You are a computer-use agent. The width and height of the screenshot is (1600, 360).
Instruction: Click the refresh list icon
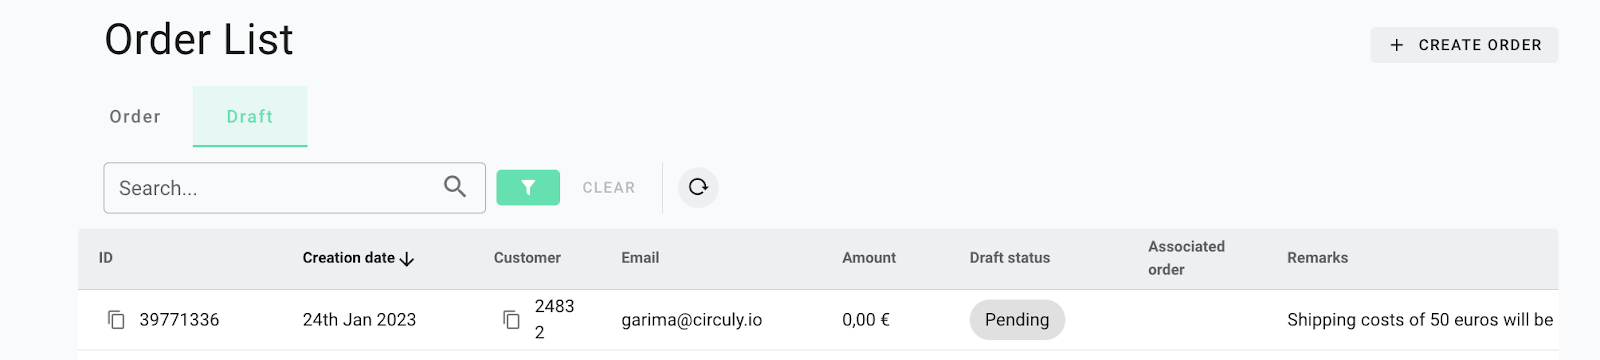coord(698,187)
